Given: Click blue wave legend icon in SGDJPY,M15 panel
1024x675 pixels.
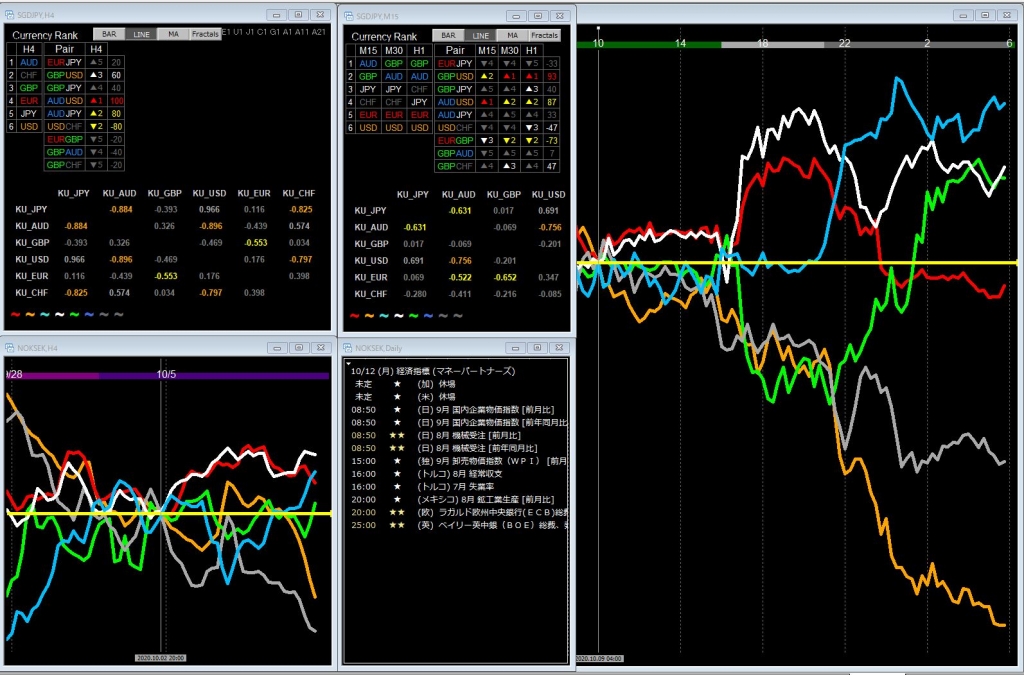Looking at the screenshot, I should (x=429, y=314).
